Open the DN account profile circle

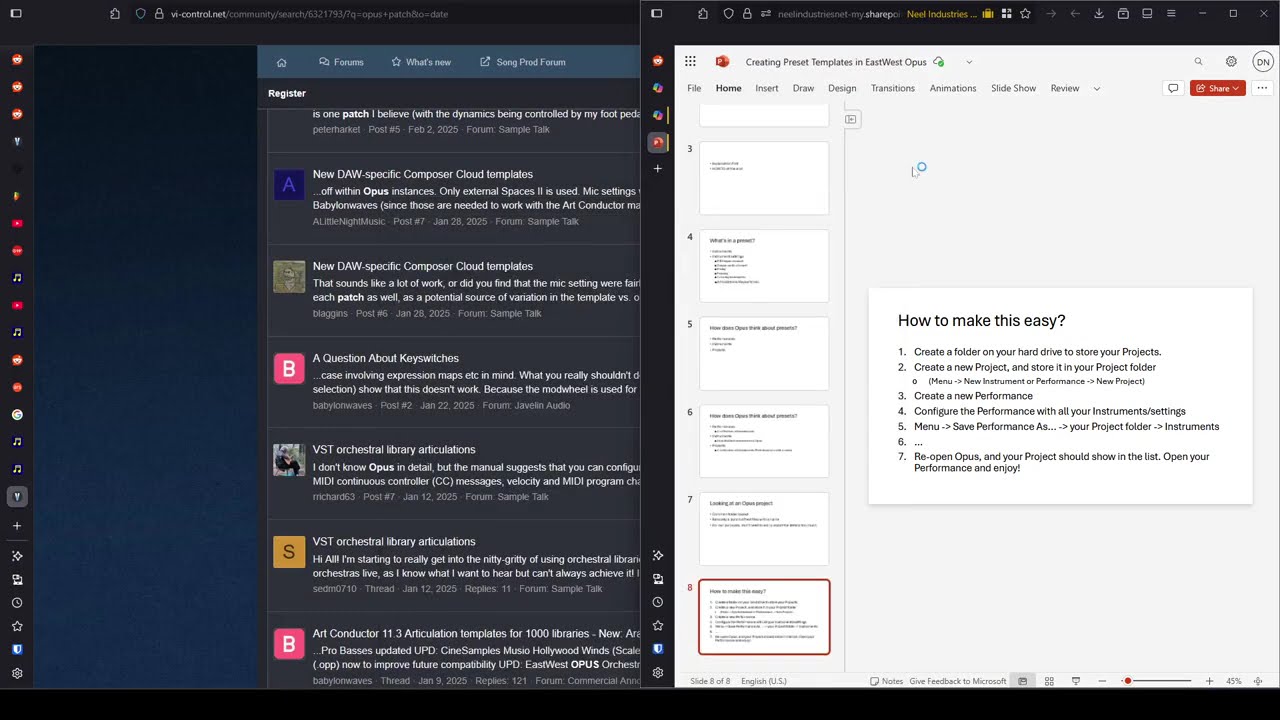(x=1262, y=62)
